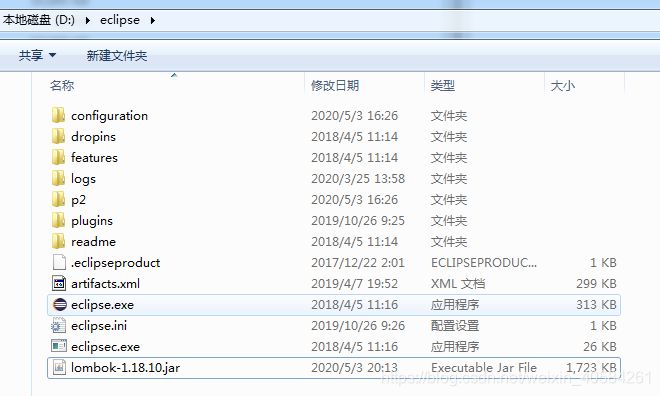Select the eclipsec.exe file name
Viewport: 660px width, 396px height.
[105, 347]
